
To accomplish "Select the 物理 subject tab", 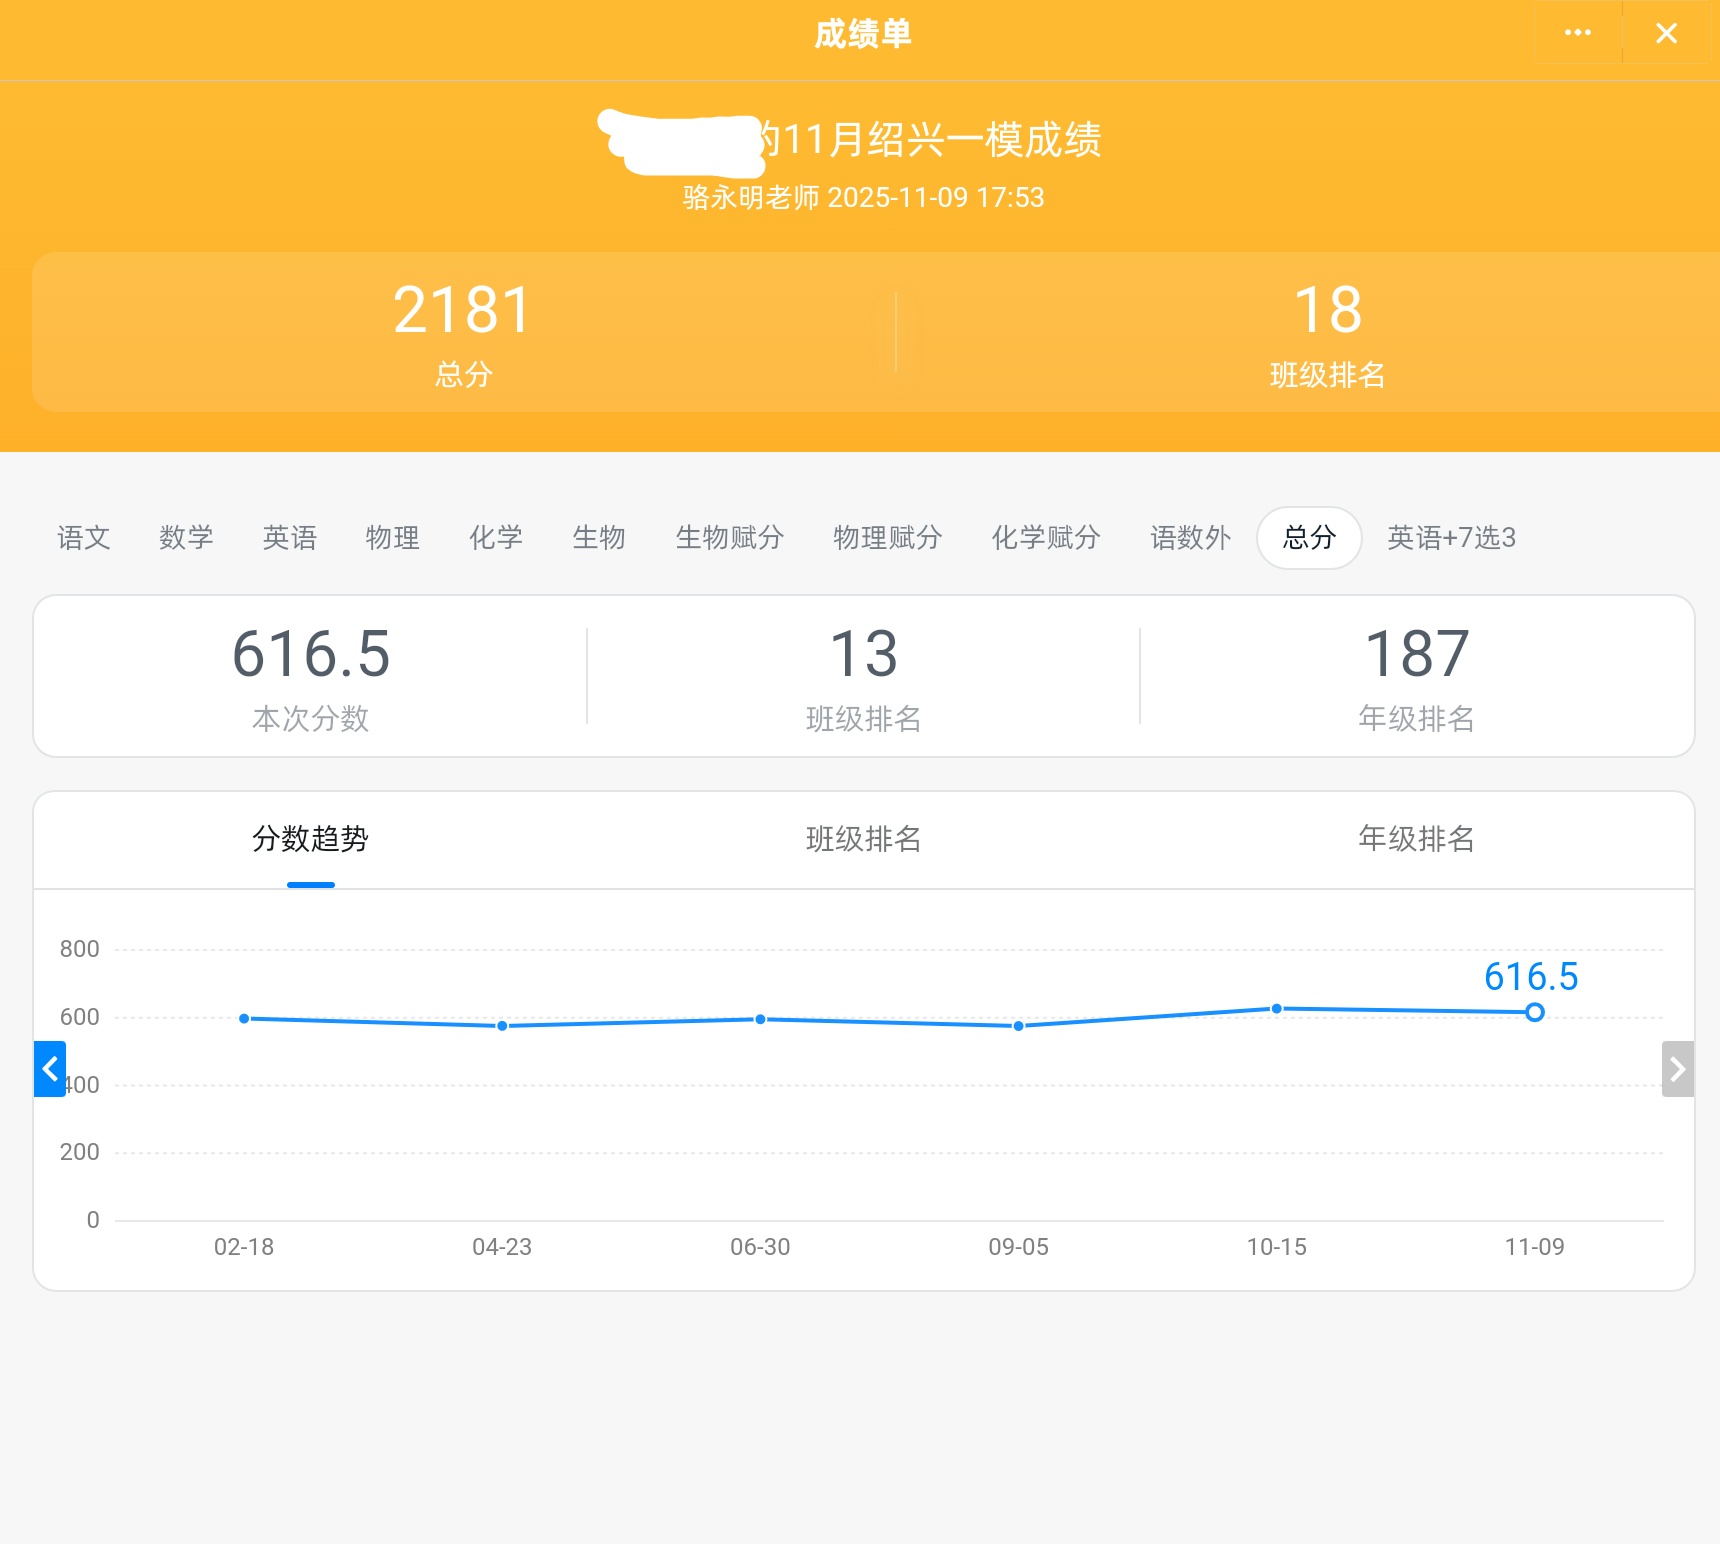I will click(x=393, y=538).
